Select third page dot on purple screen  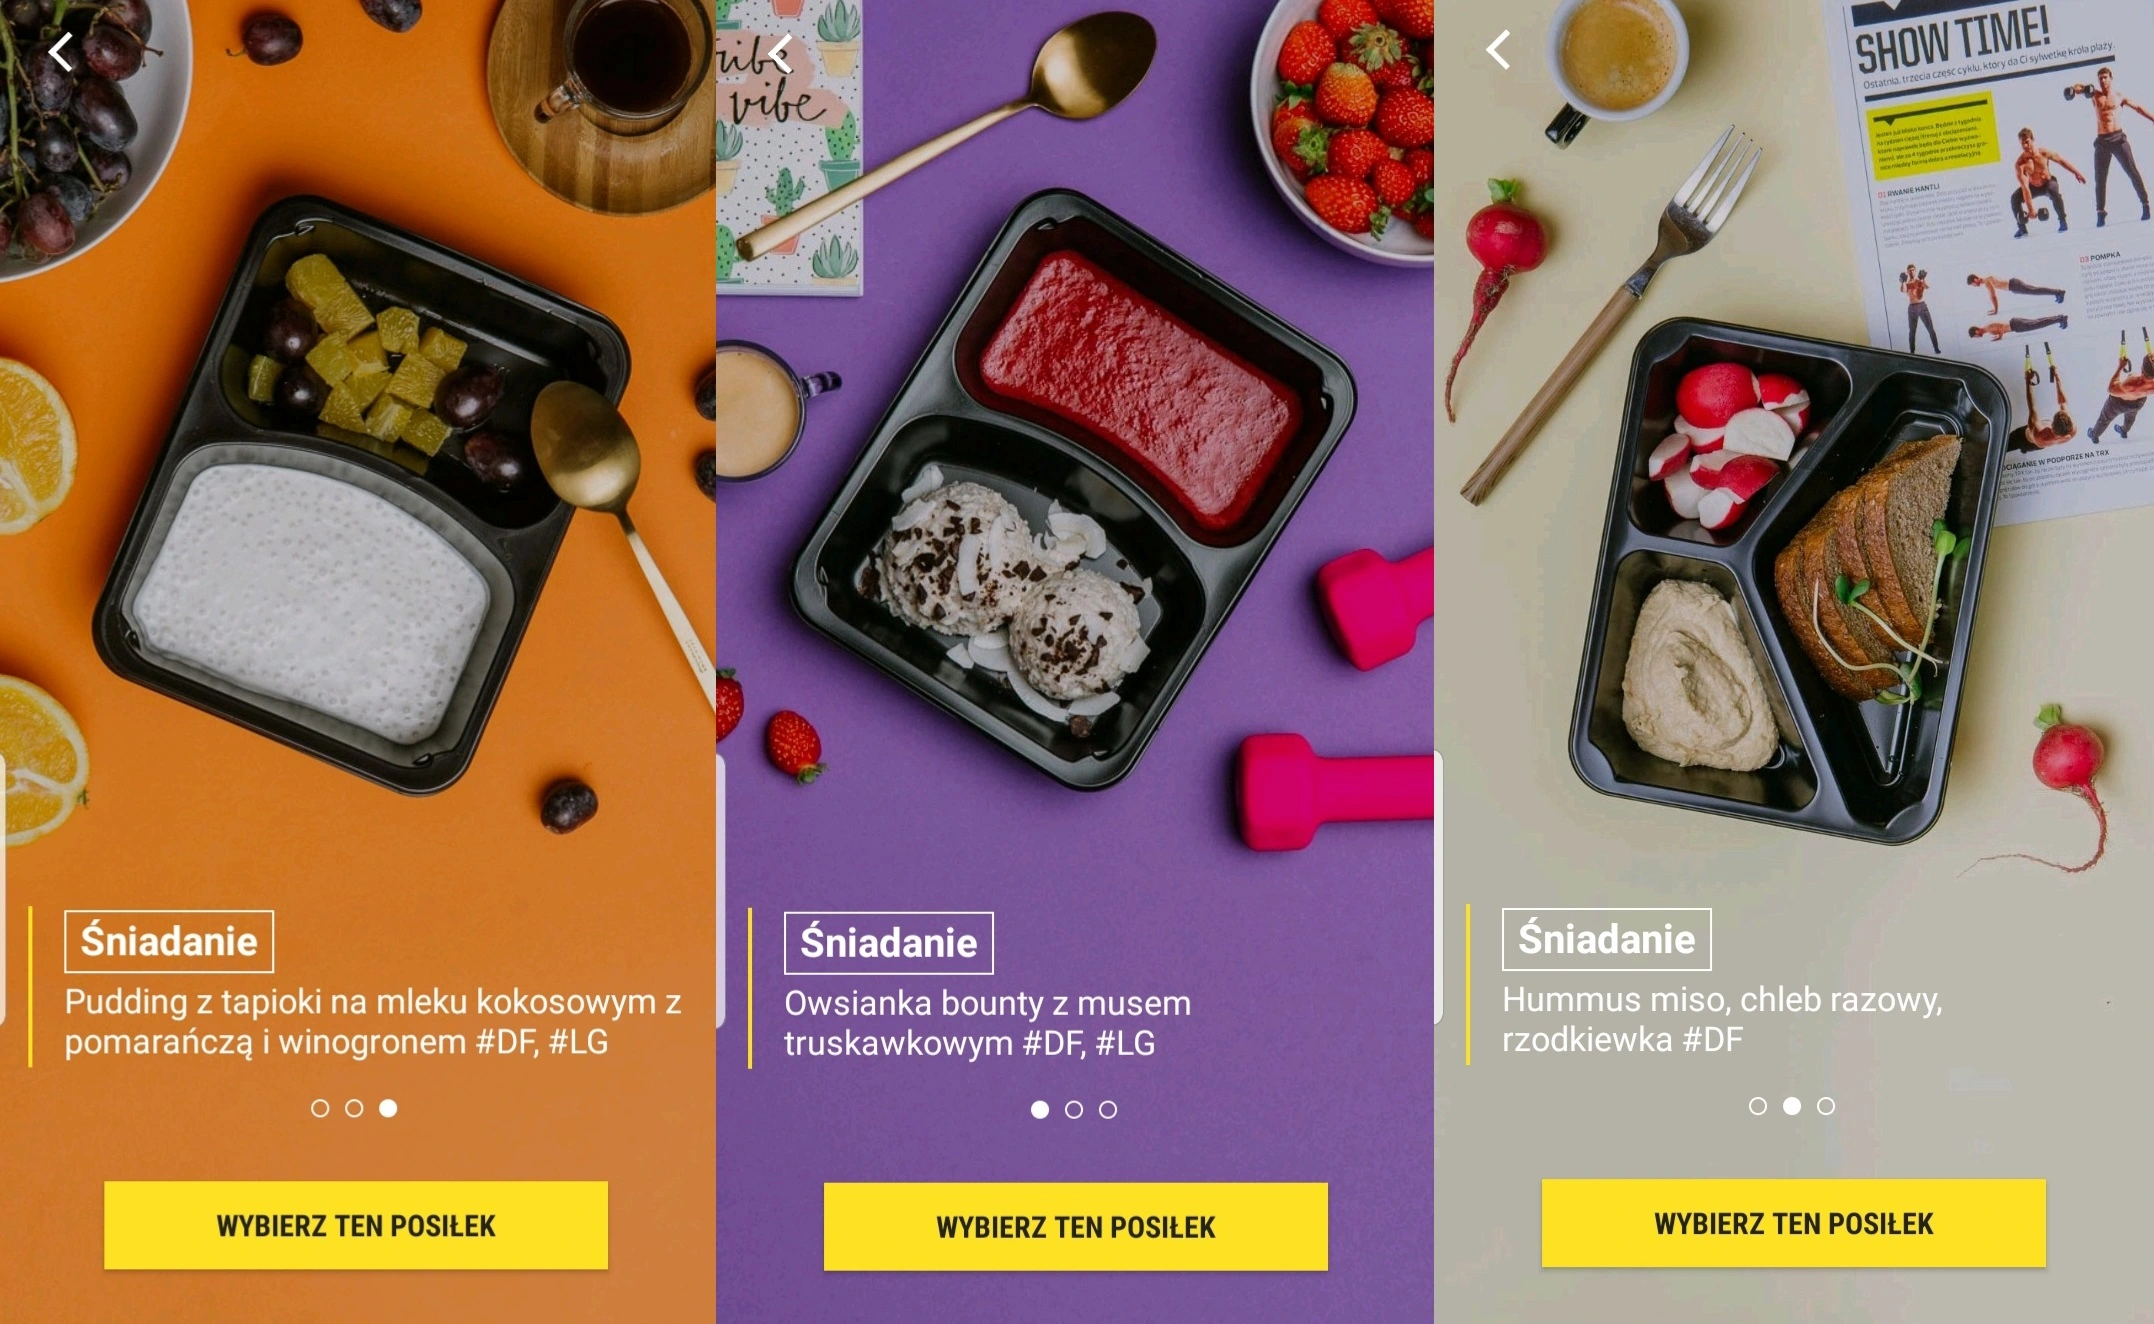(x=1108, y=1110)
